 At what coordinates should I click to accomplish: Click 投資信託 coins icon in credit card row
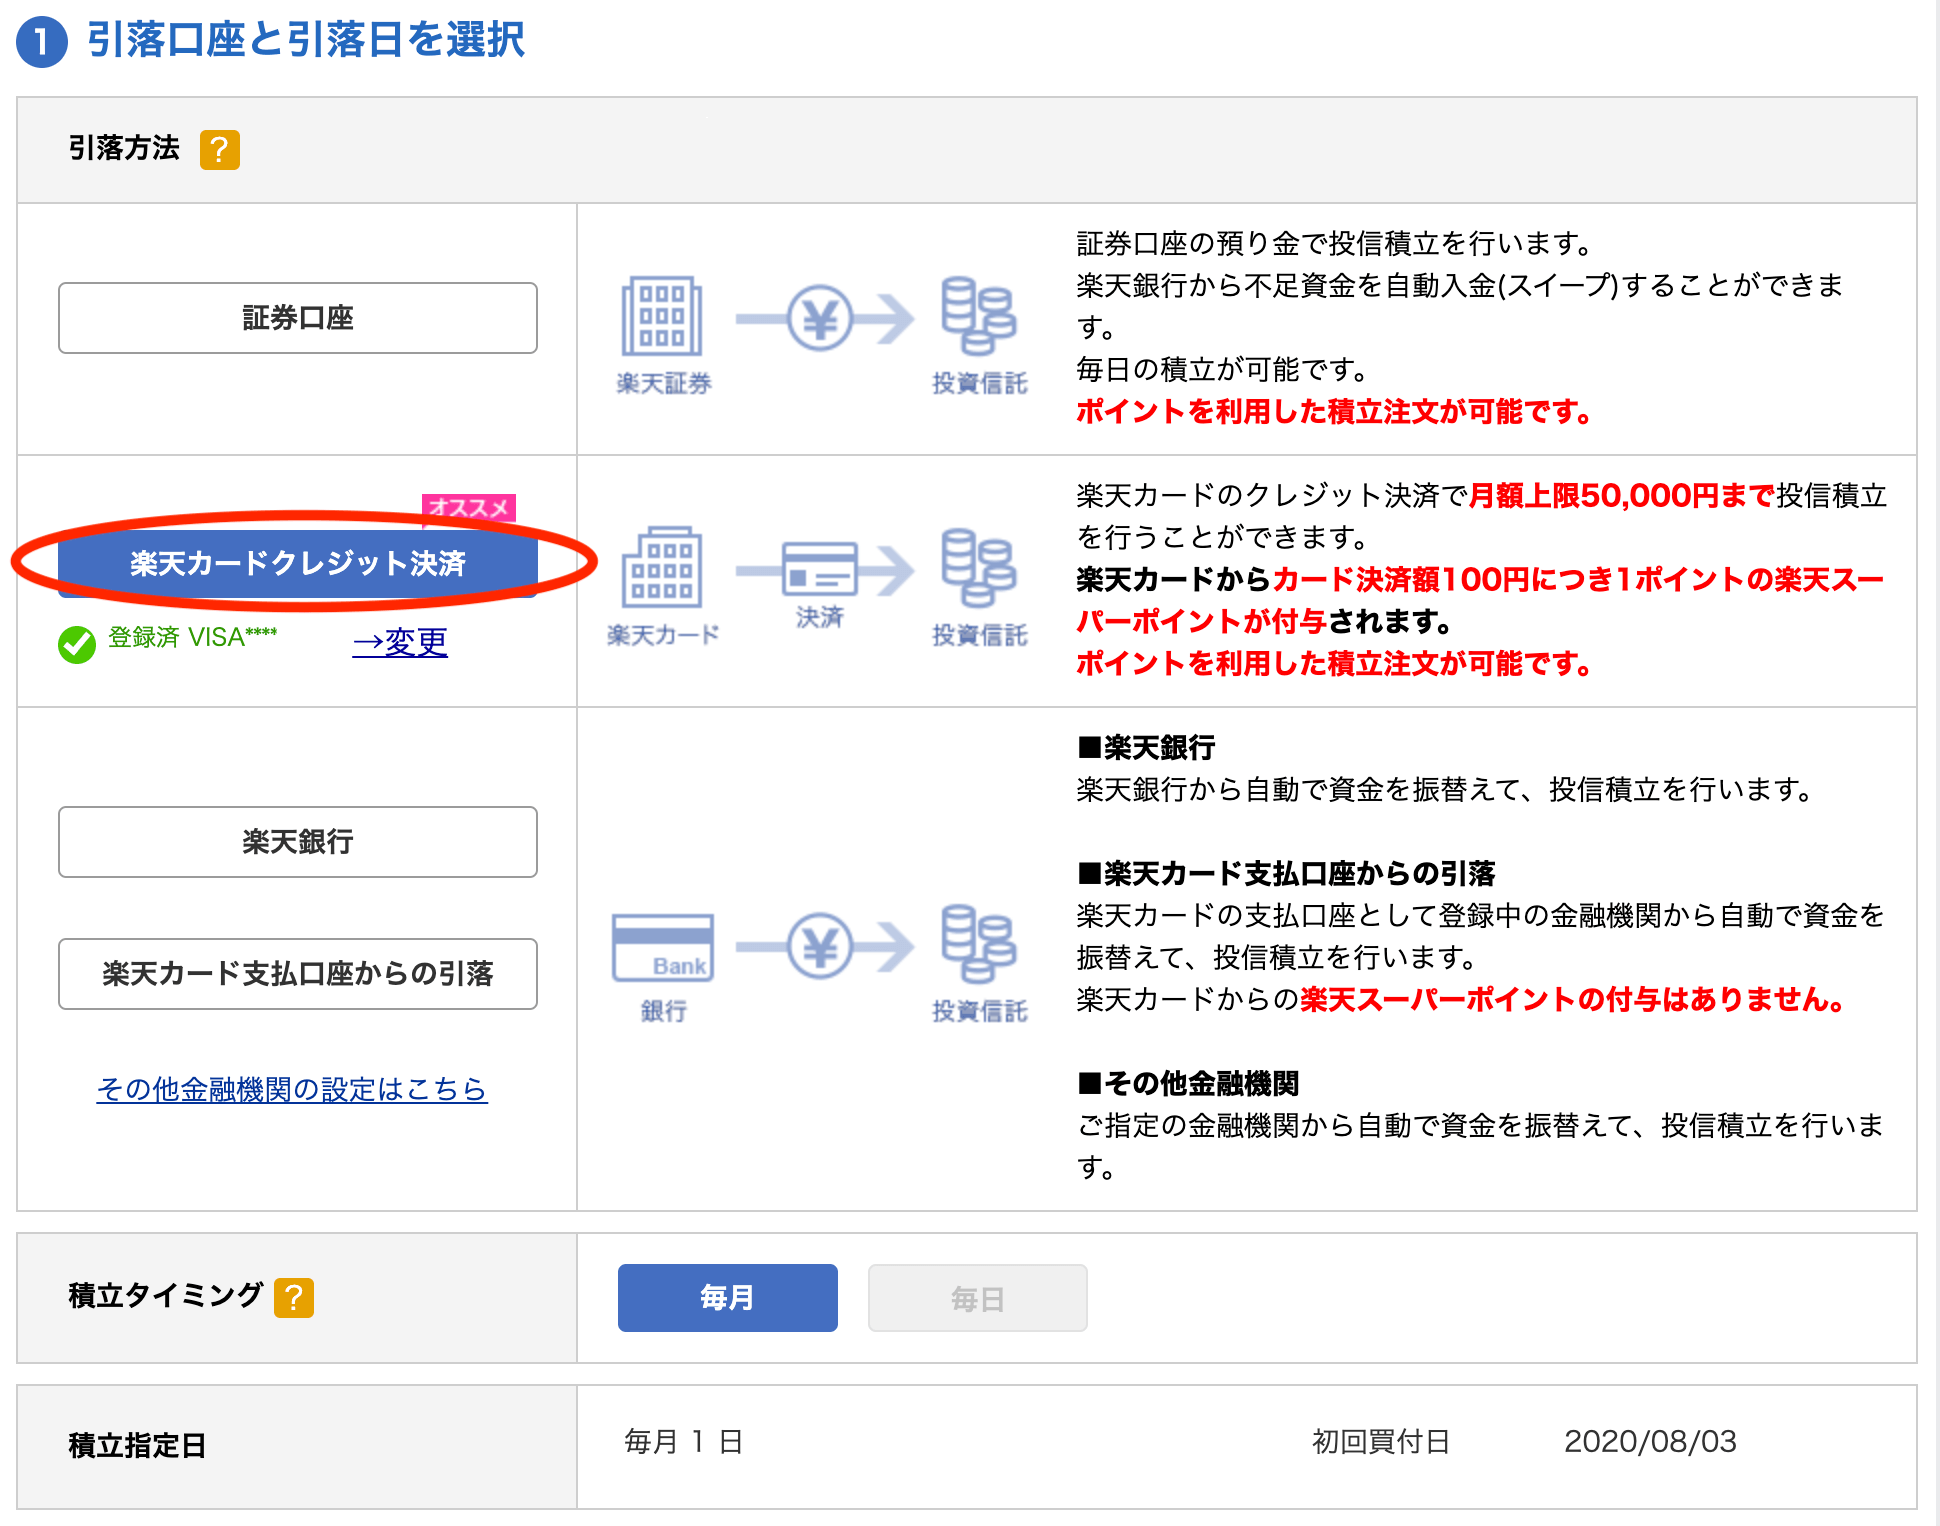coord(979,567)
